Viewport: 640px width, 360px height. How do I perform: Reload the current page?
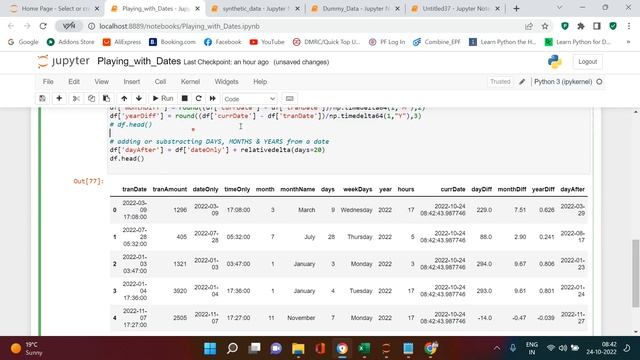tap(43, 26)
